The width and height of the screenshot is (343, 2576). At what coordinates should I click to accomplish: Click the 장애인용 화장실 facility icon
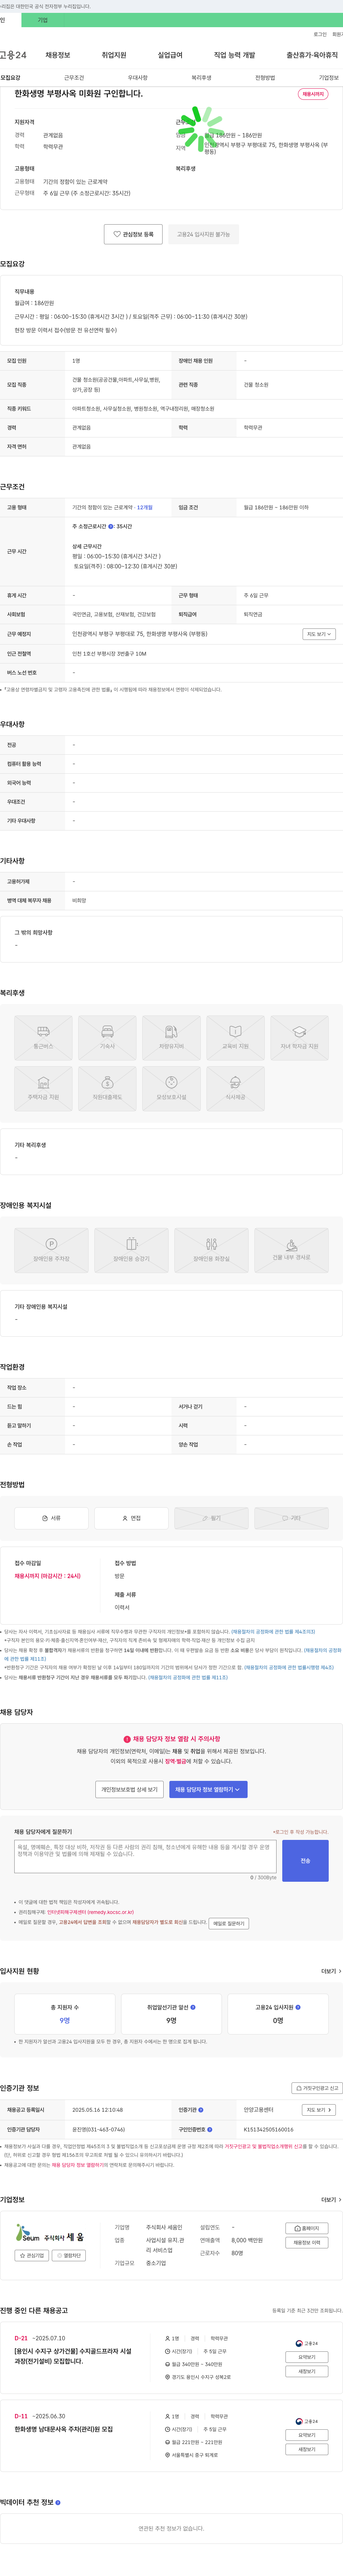[211, 1250]
